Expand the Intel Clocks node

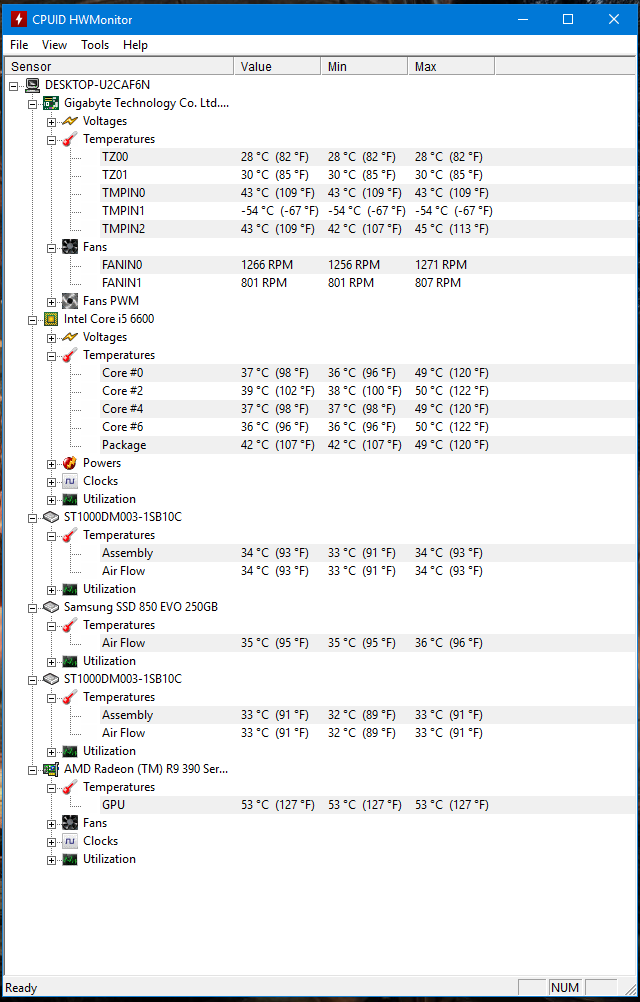52,481
